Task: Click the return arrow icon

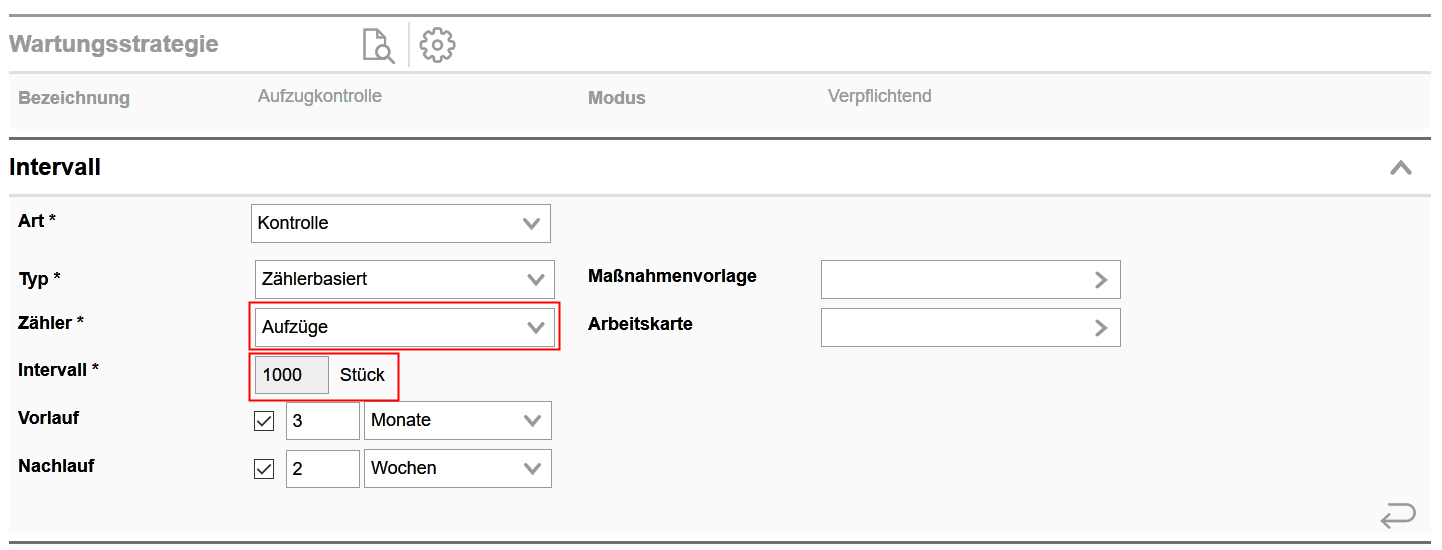Action: (x=1397, y=516)
